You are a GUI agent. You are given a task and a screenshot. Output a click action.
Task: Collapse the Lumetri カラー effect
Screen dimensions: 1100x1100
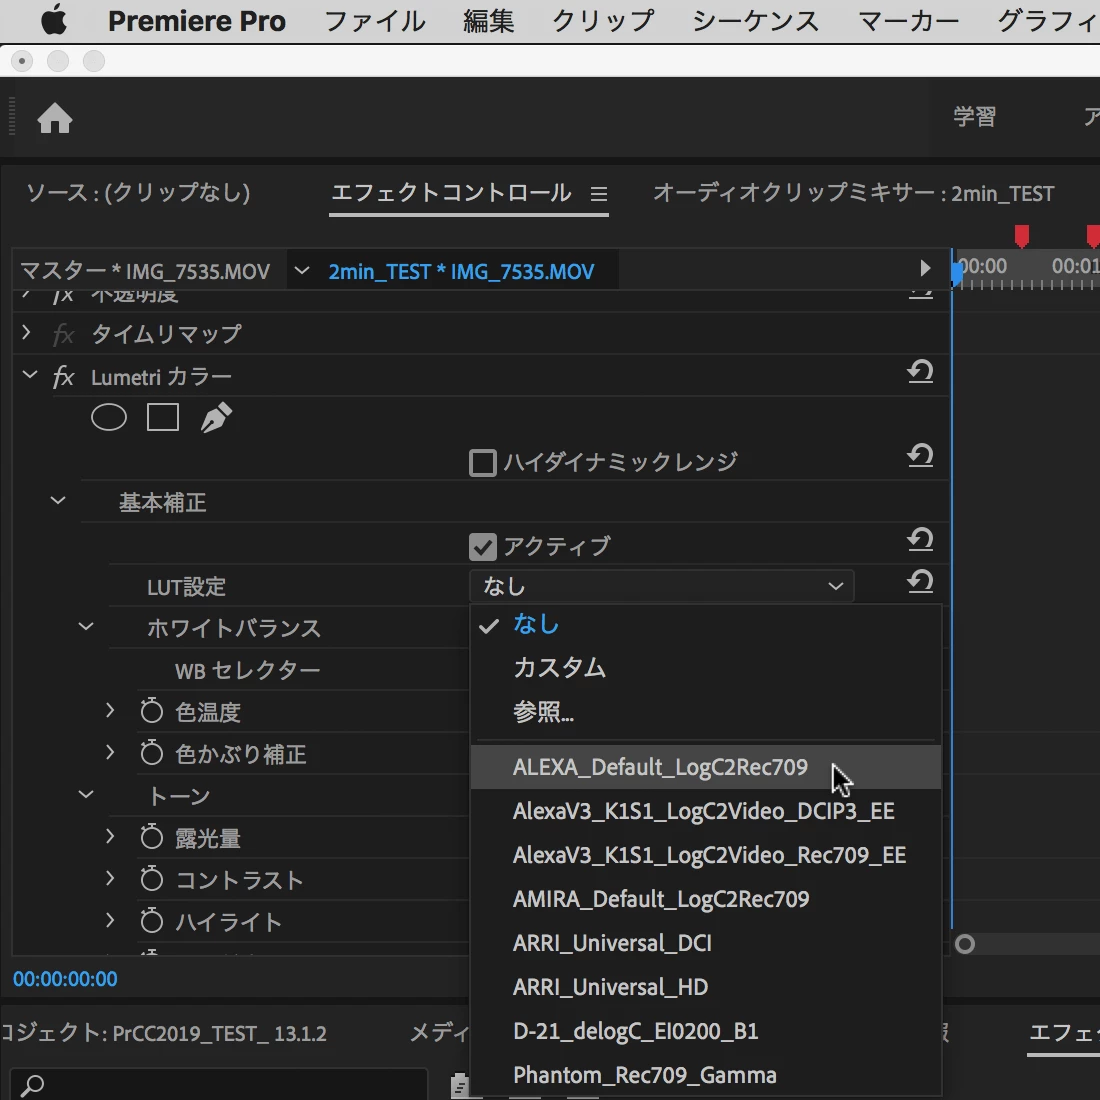point(29,375)
